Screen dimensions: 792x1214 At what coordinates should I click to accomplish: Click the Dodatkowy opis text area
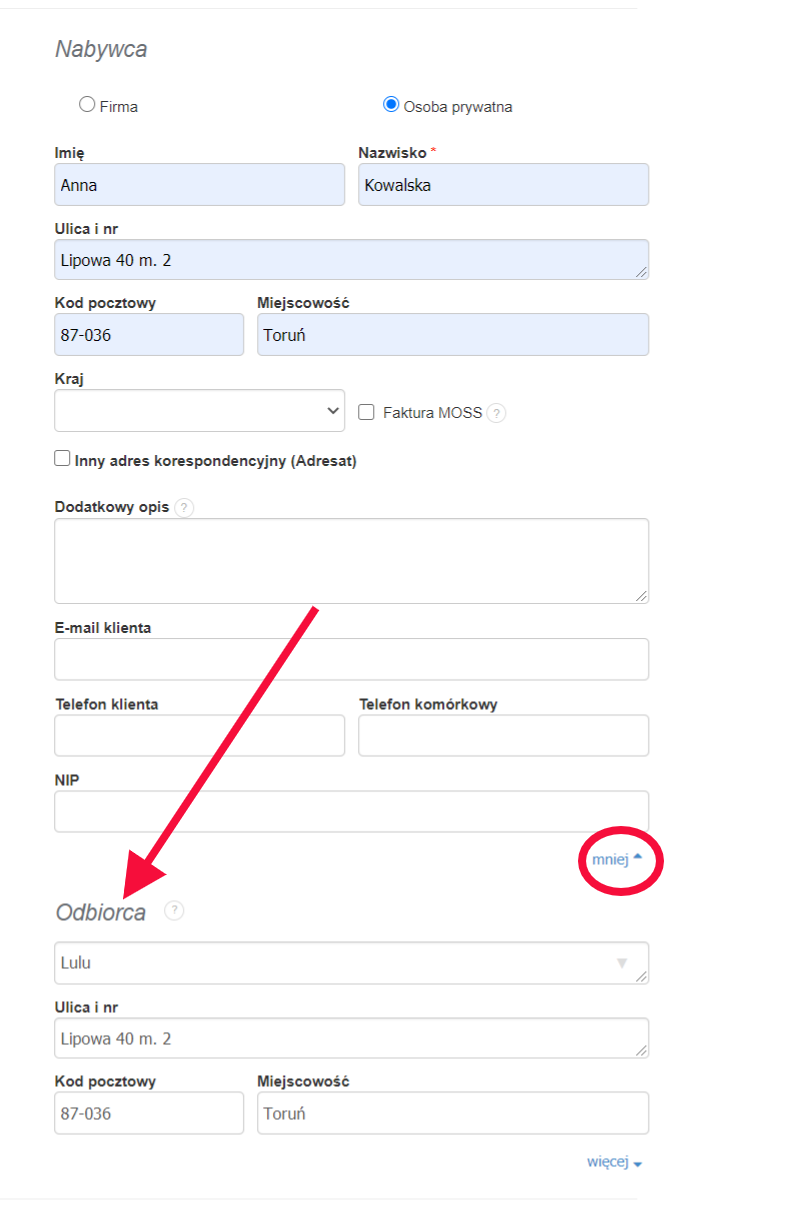click(351, 561)
